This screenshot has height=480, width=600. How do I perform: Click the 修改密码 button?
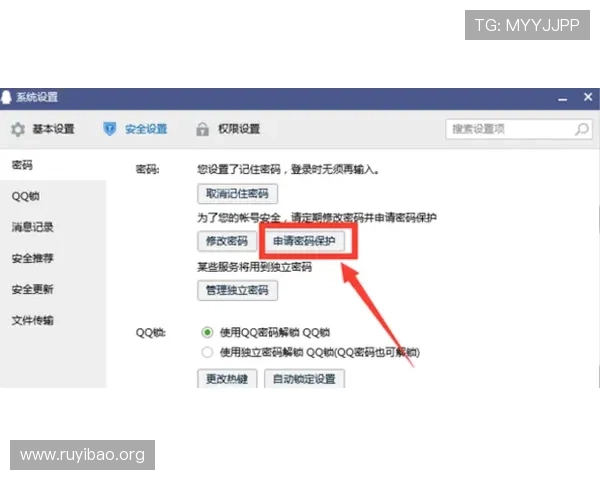click(227, 241)
